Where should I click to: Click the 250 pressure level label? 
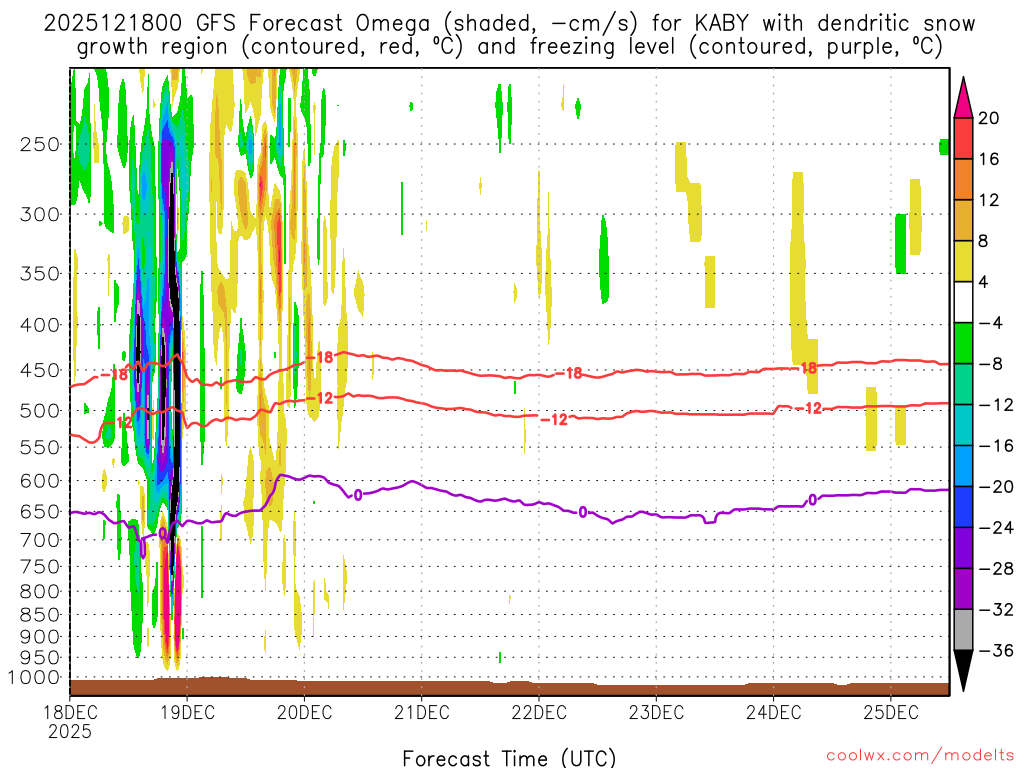(x=40, y=144)
